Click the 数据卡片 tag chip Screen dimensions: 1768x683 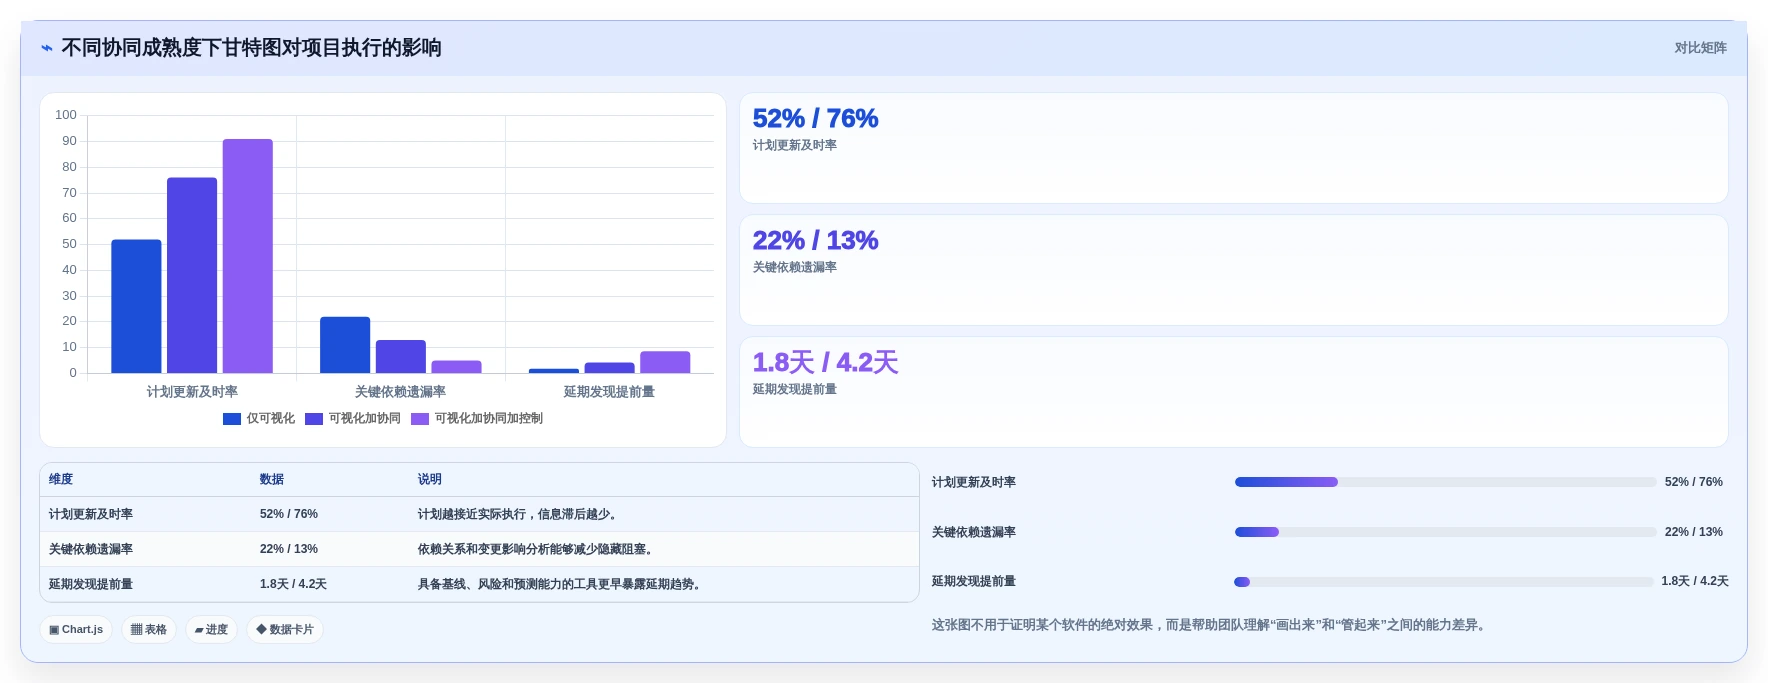tap(285, 630)
